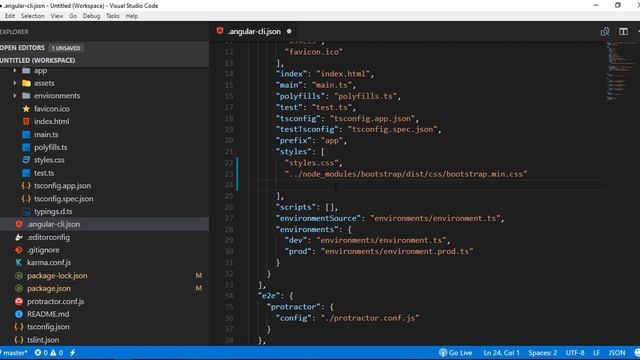
Task: Open the Help menu
Action: pyautogui.click(x=131, y=16)
